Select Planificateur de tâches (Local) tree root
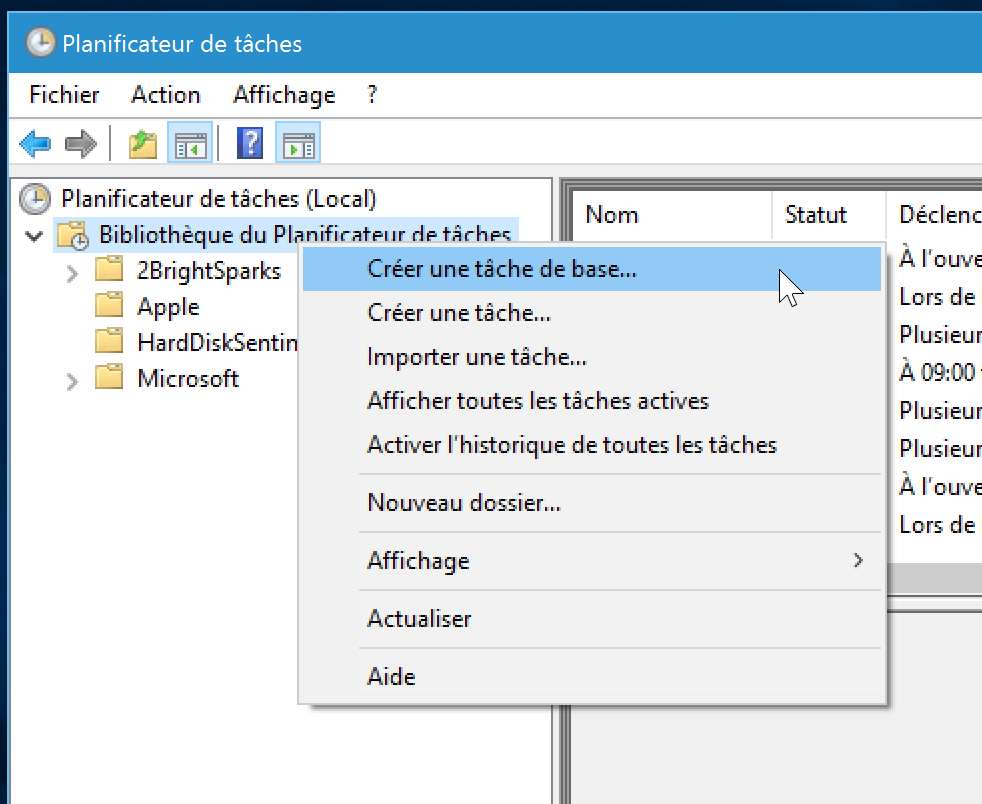Screen dimensions: 982x804 (x=219, y=199)
